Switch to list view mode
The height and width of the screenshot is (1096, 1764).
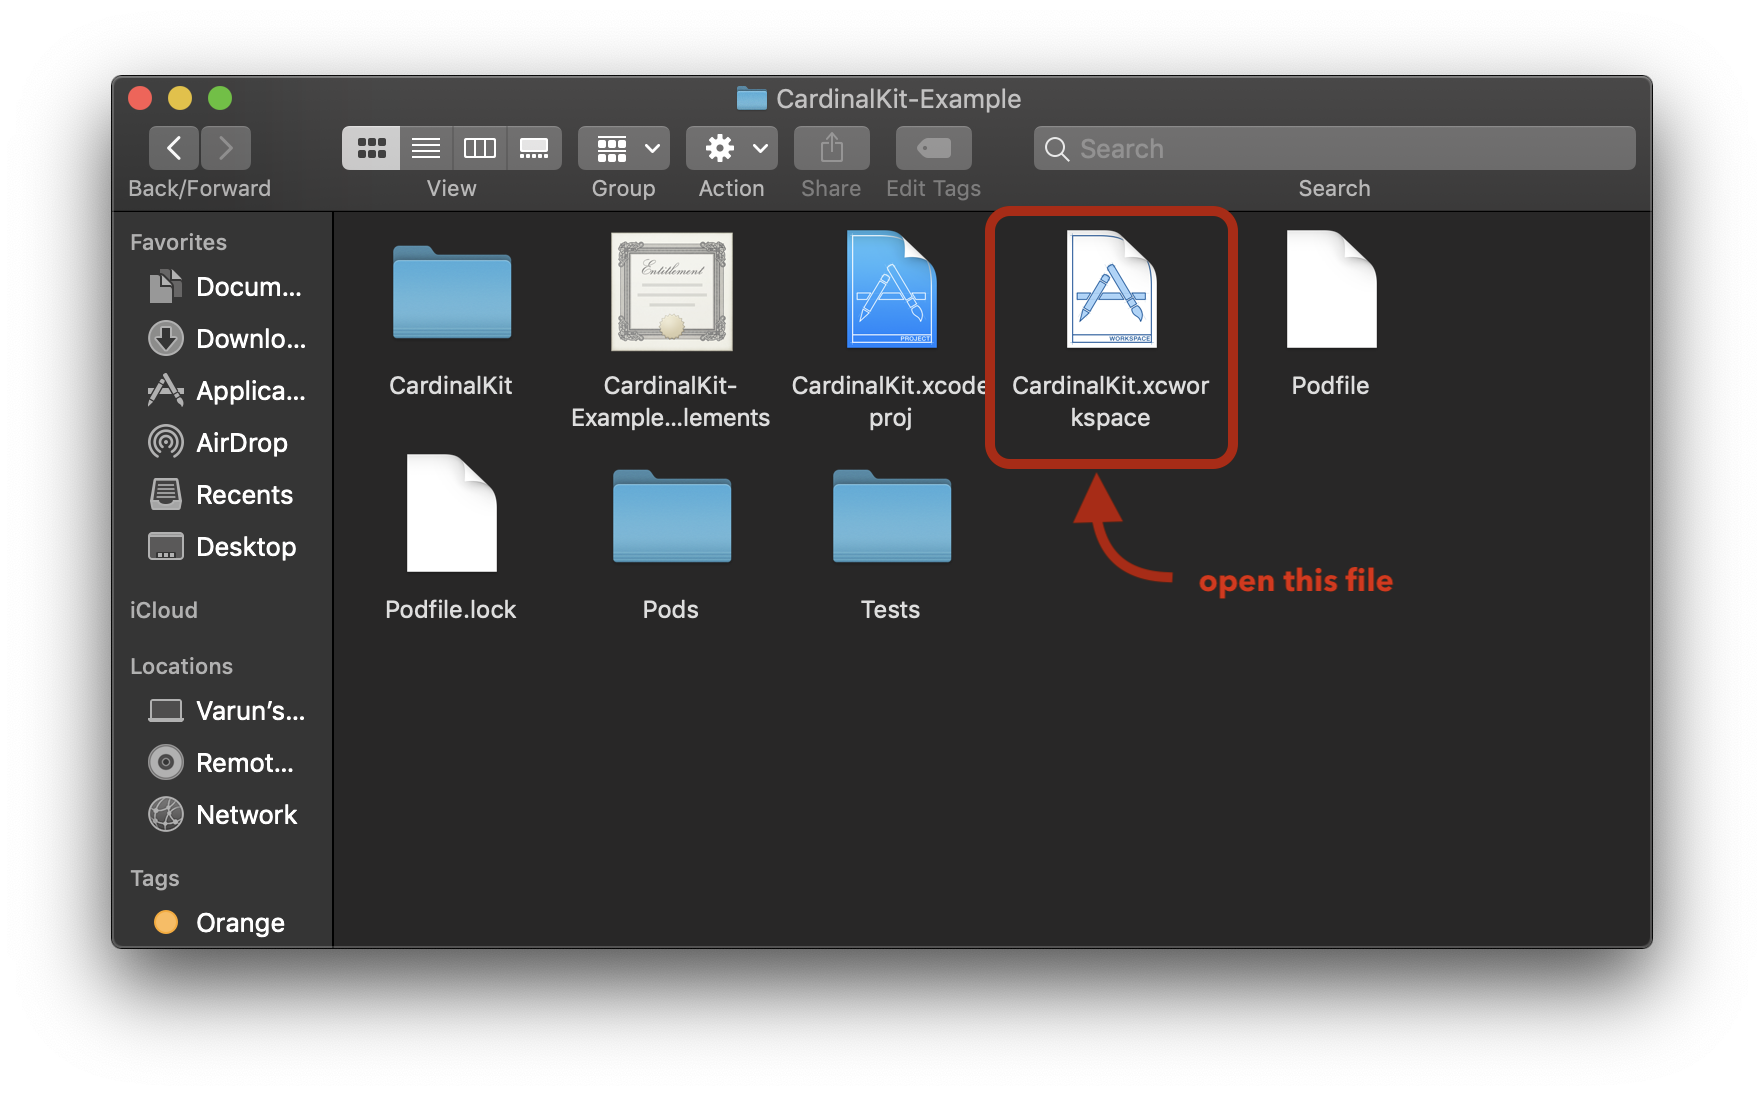(x=426, y=148)
